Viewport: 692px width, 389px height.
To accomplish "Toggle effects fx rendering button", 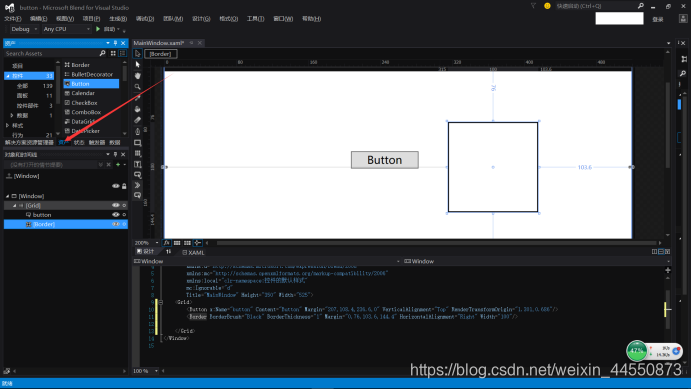I will (x=167, y=243).
